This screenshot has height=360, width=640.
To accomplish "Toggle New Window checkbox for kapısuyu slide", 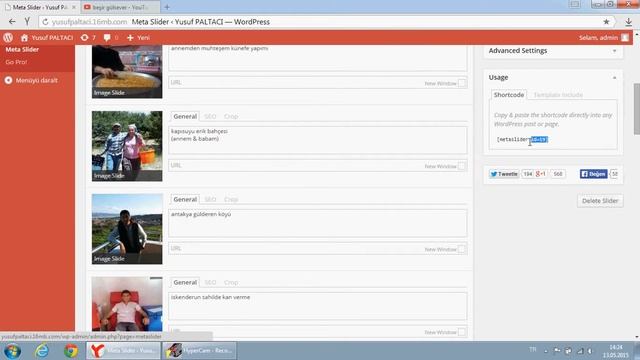I will (462, 166).
